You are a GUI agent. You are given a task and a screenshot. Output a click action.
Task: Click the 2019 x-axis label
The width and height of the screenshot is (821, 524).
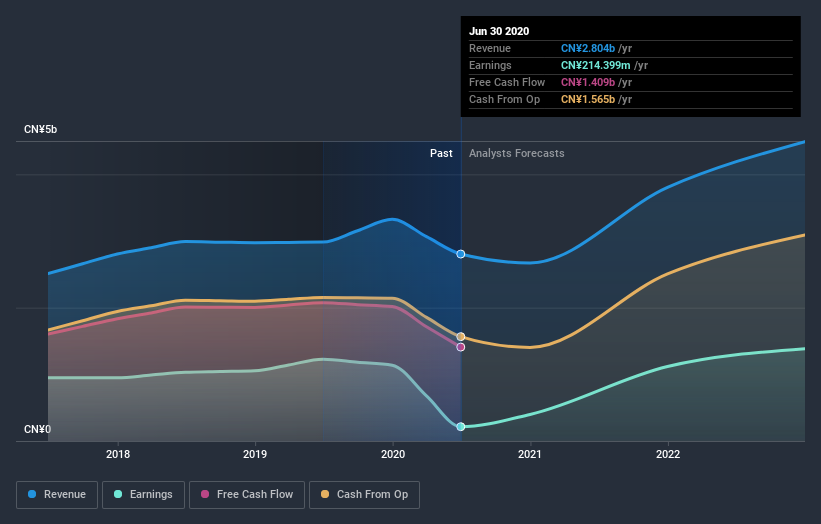click(x=255, y=454)
